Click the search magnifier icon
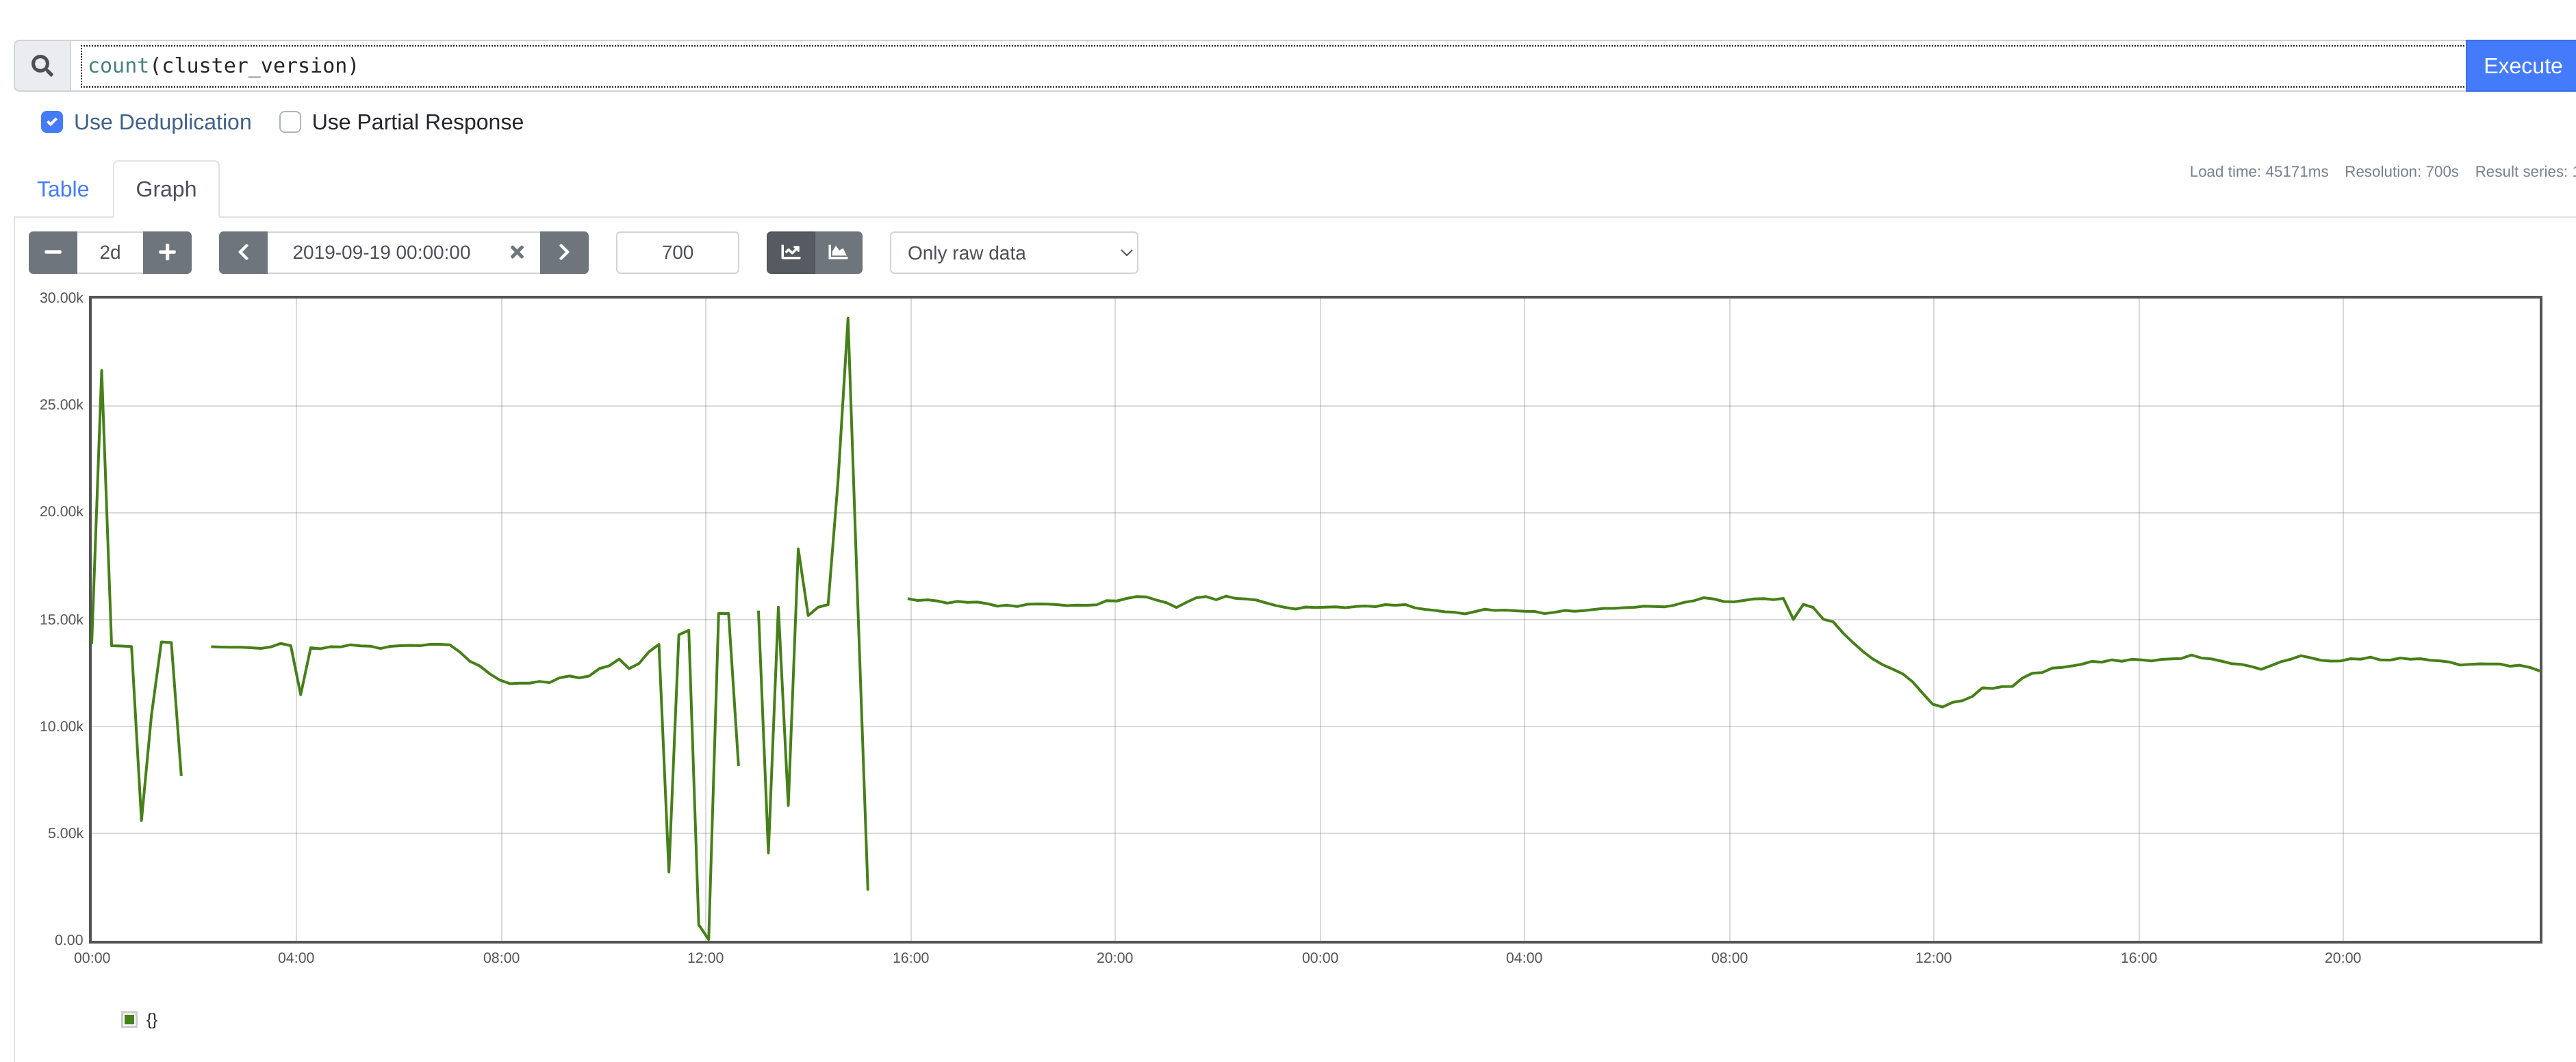The image size is (2576, 1062). [42, 65]
